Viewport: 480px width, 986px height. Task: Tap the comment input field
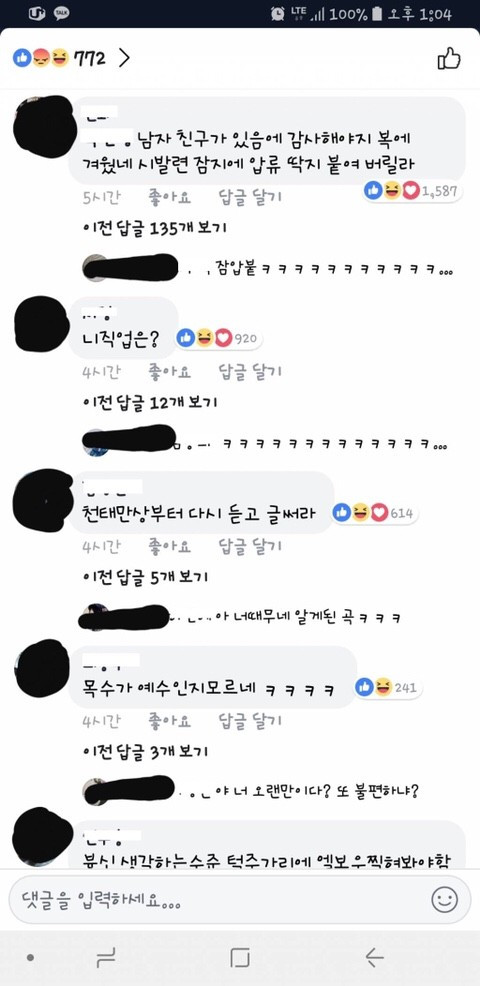click(240, 900)
